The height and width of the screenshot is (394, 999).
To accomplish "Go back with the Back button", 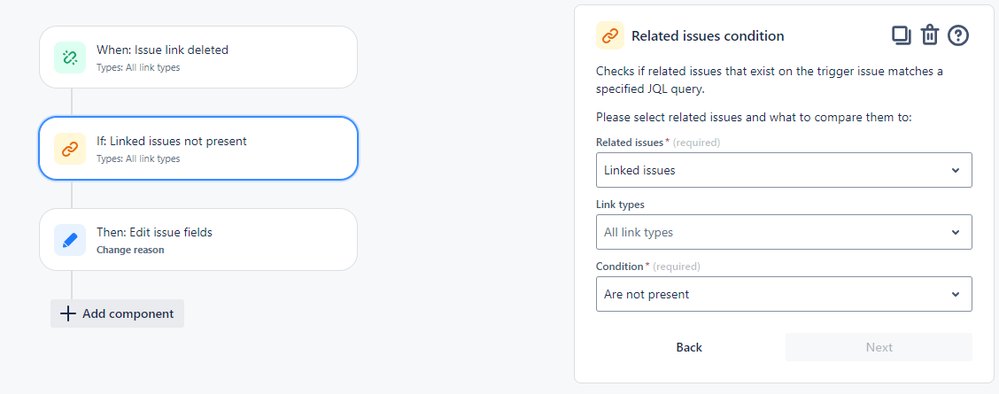I will tap(689, 347).
